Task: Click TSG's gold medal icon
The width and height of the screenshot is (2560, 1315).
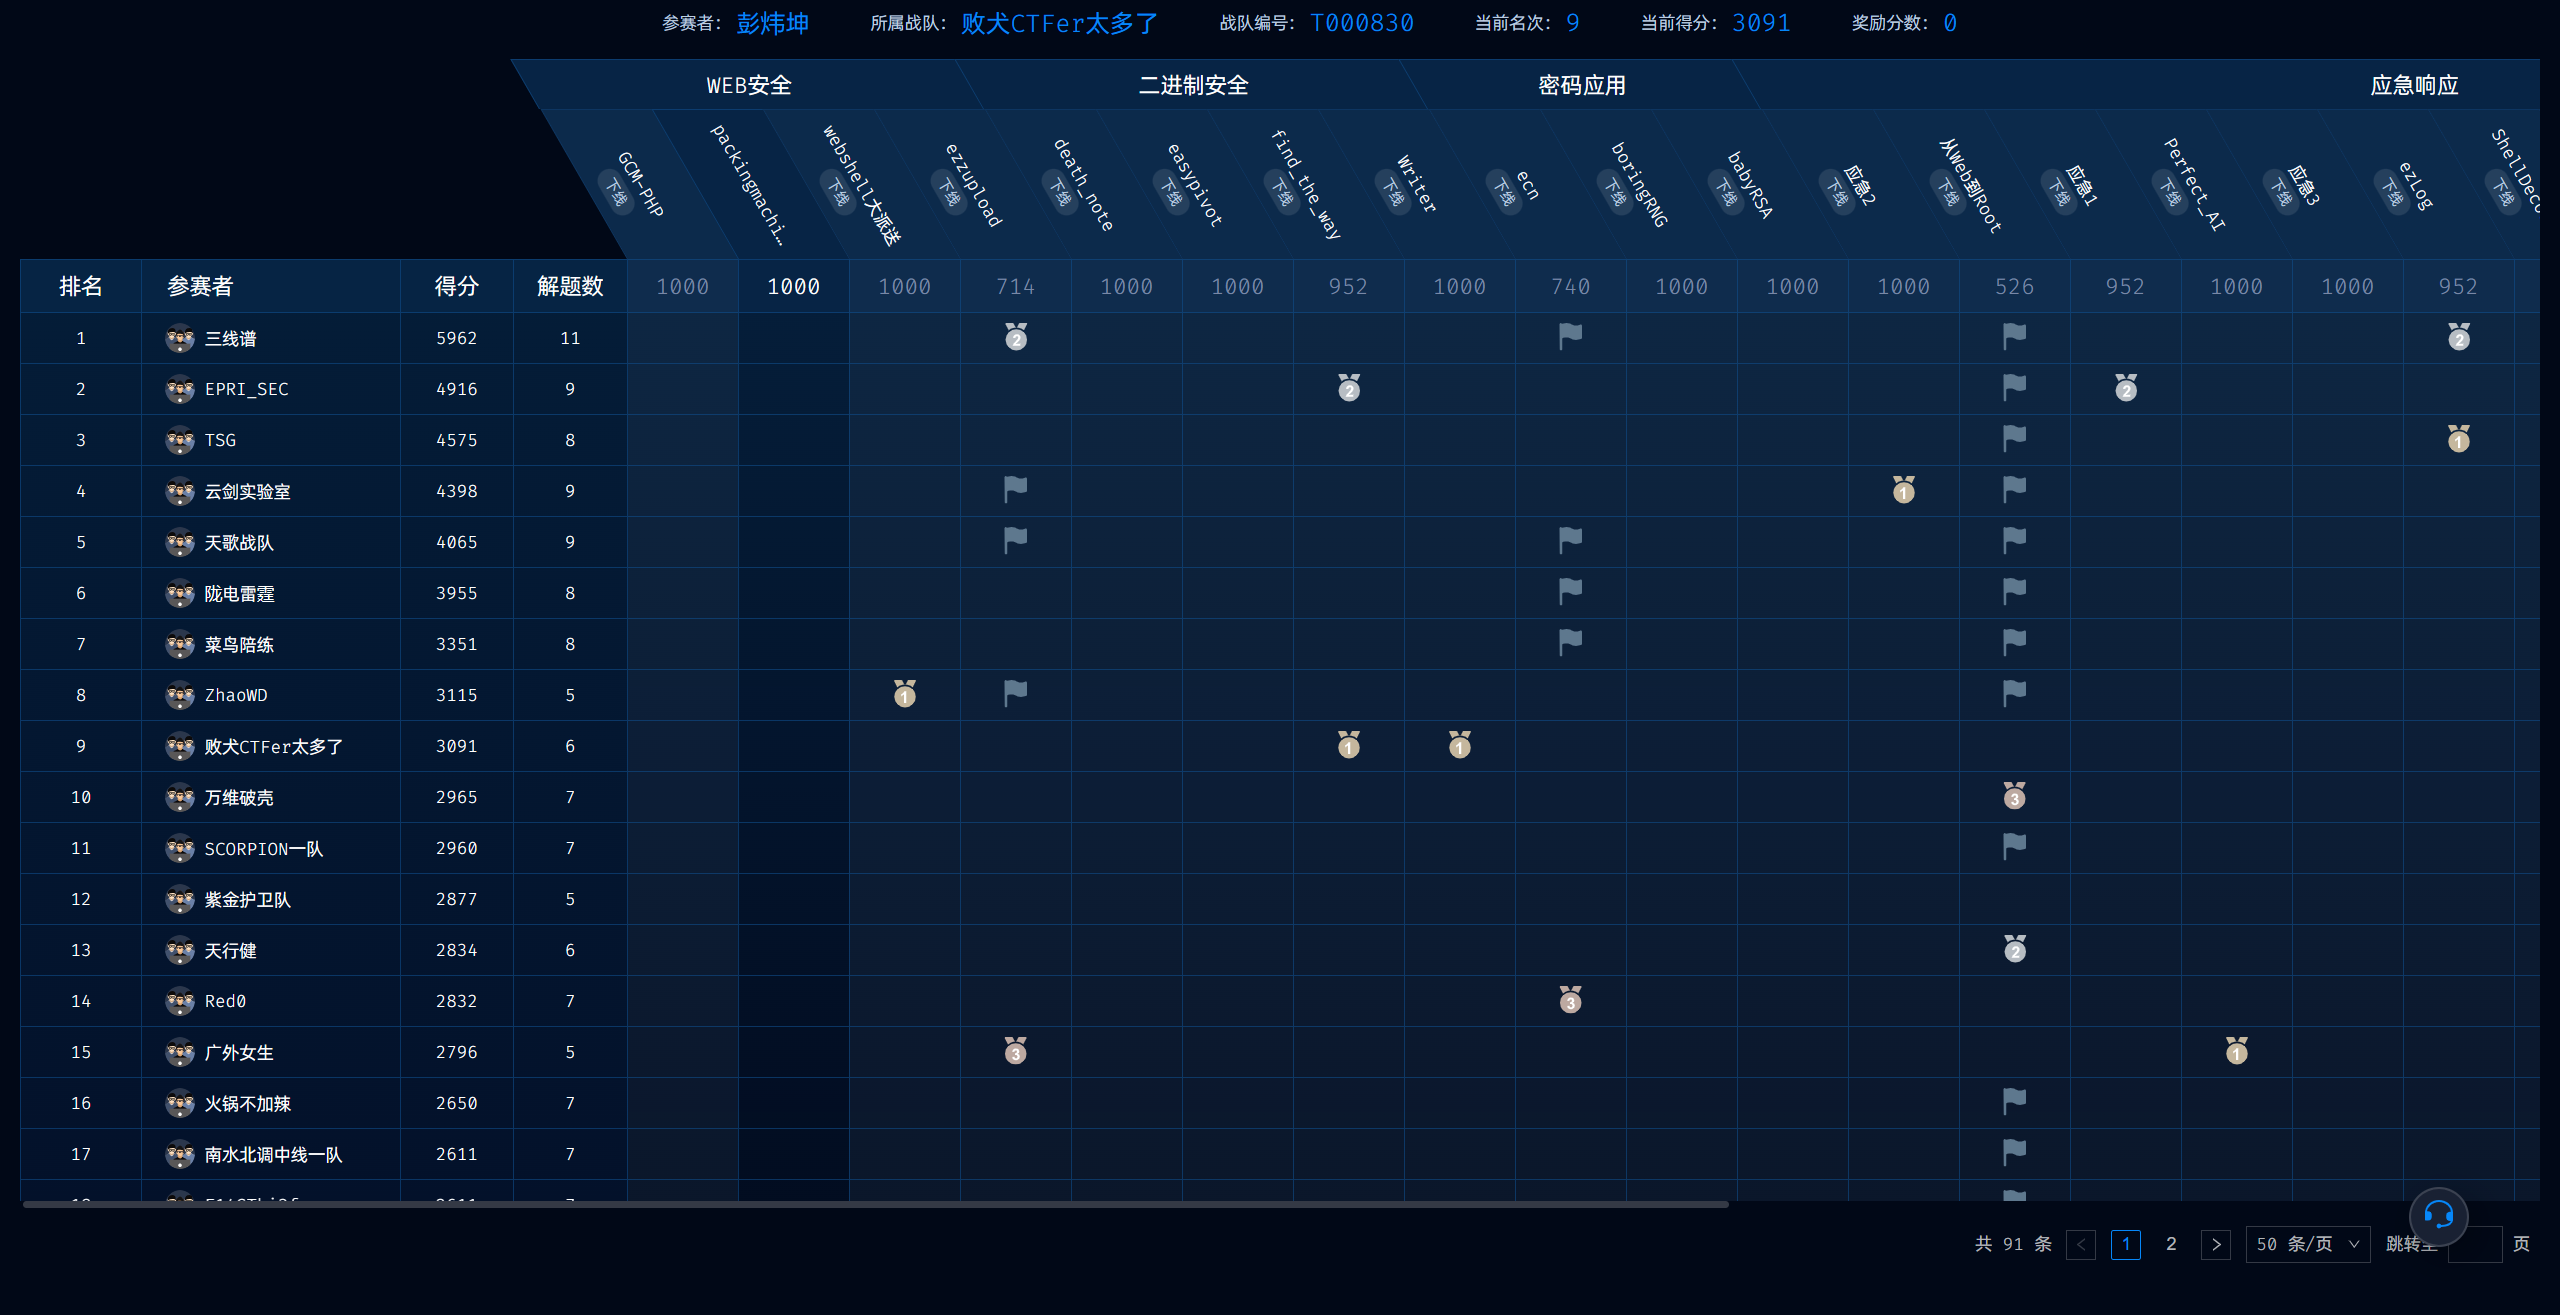Action: pyautogui.click(x=2458, y=439)
